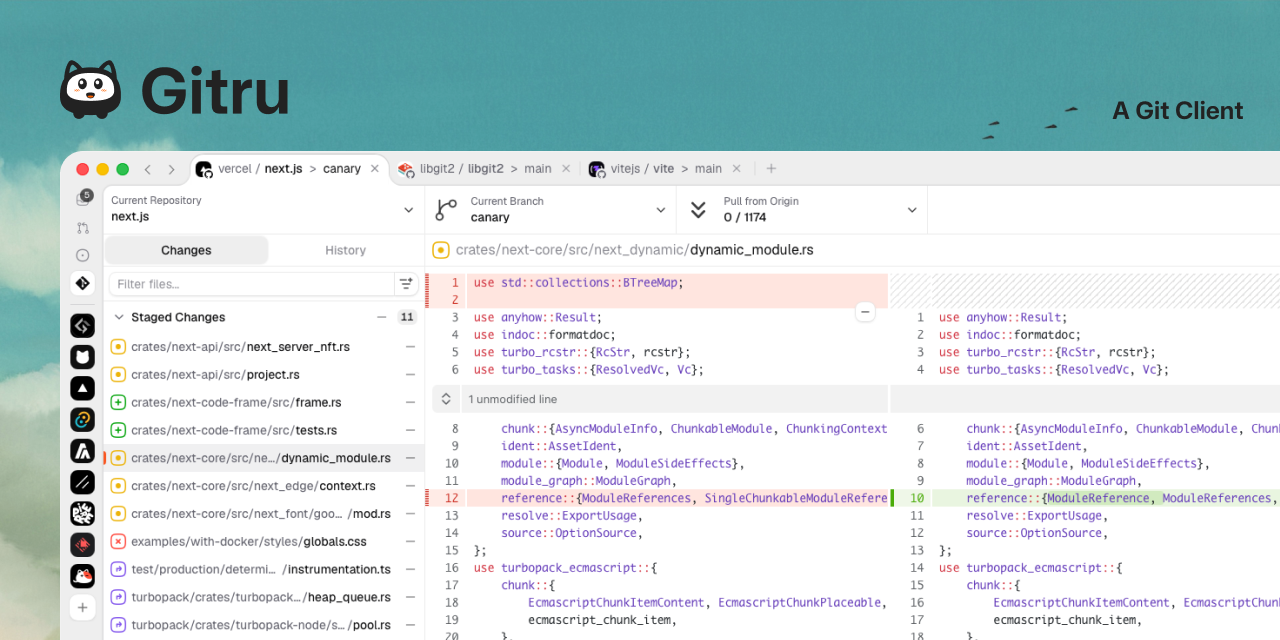Open the issues circle-dot sidebar icon
The width and height of the screenshot is (1280, 640).
coord(83,256)
